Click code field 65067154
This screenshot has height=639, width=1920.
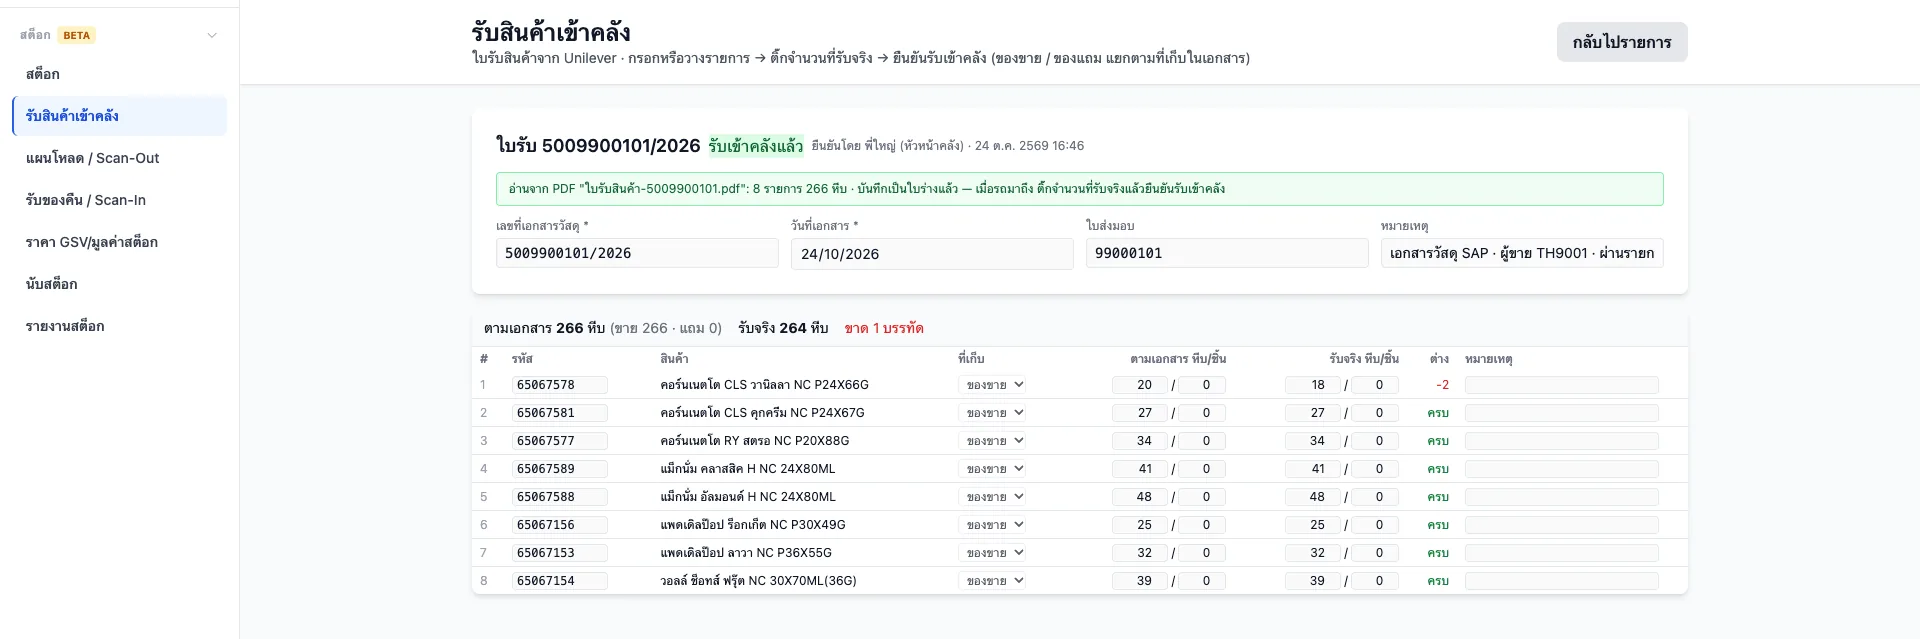(x=560, y=581)
